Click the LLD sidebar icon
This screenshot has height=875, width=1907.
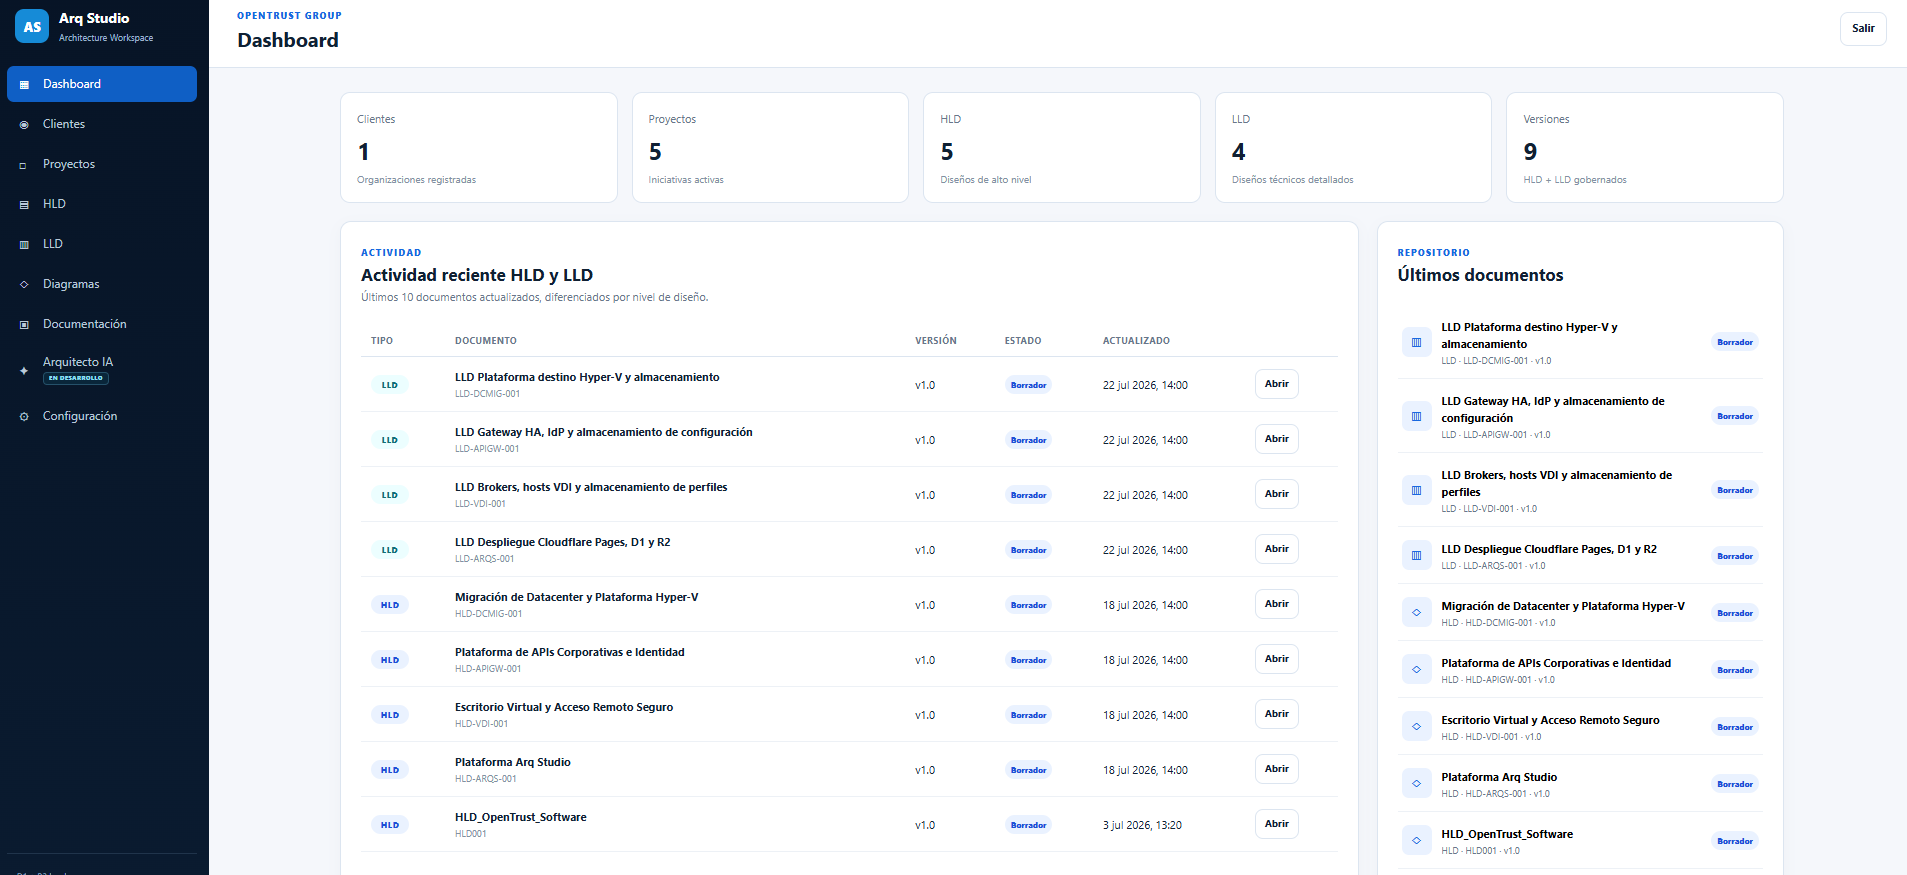click(x=24, y=245)
